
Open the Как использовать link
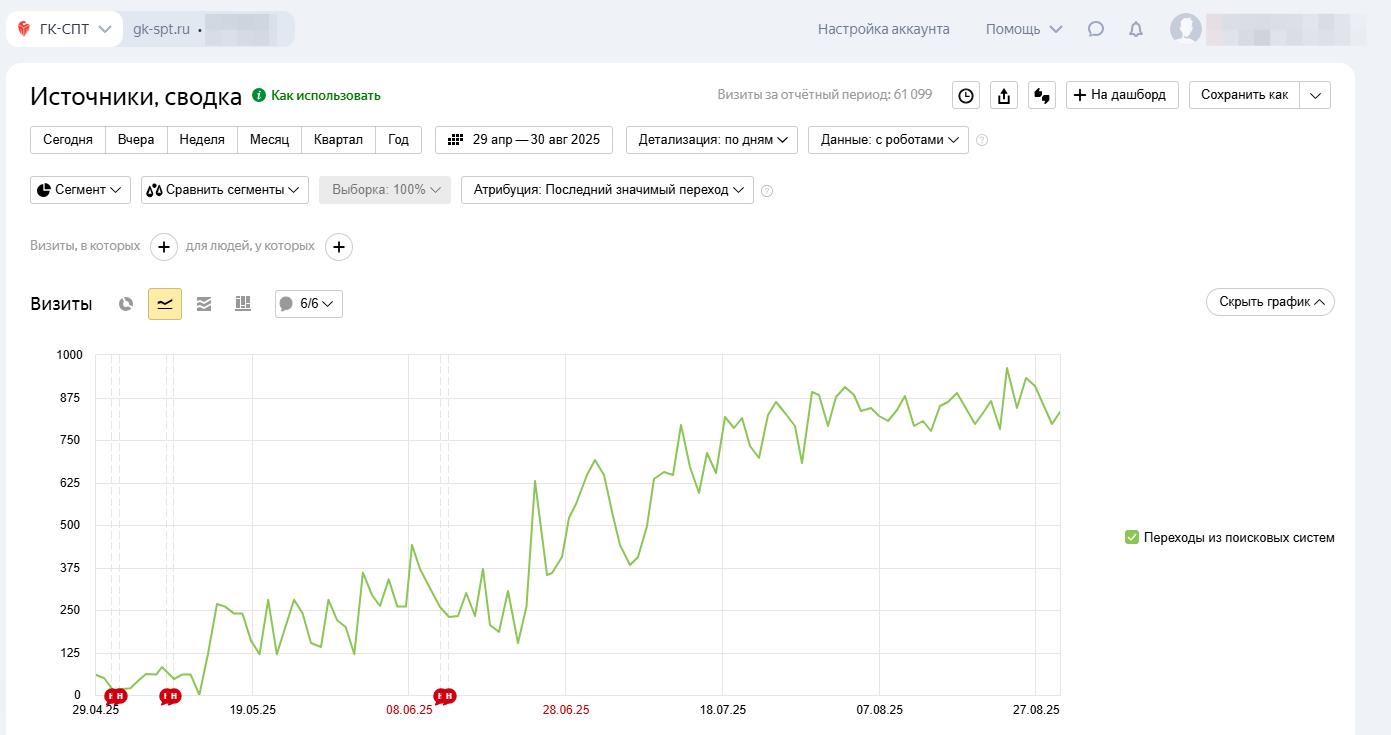325,96
